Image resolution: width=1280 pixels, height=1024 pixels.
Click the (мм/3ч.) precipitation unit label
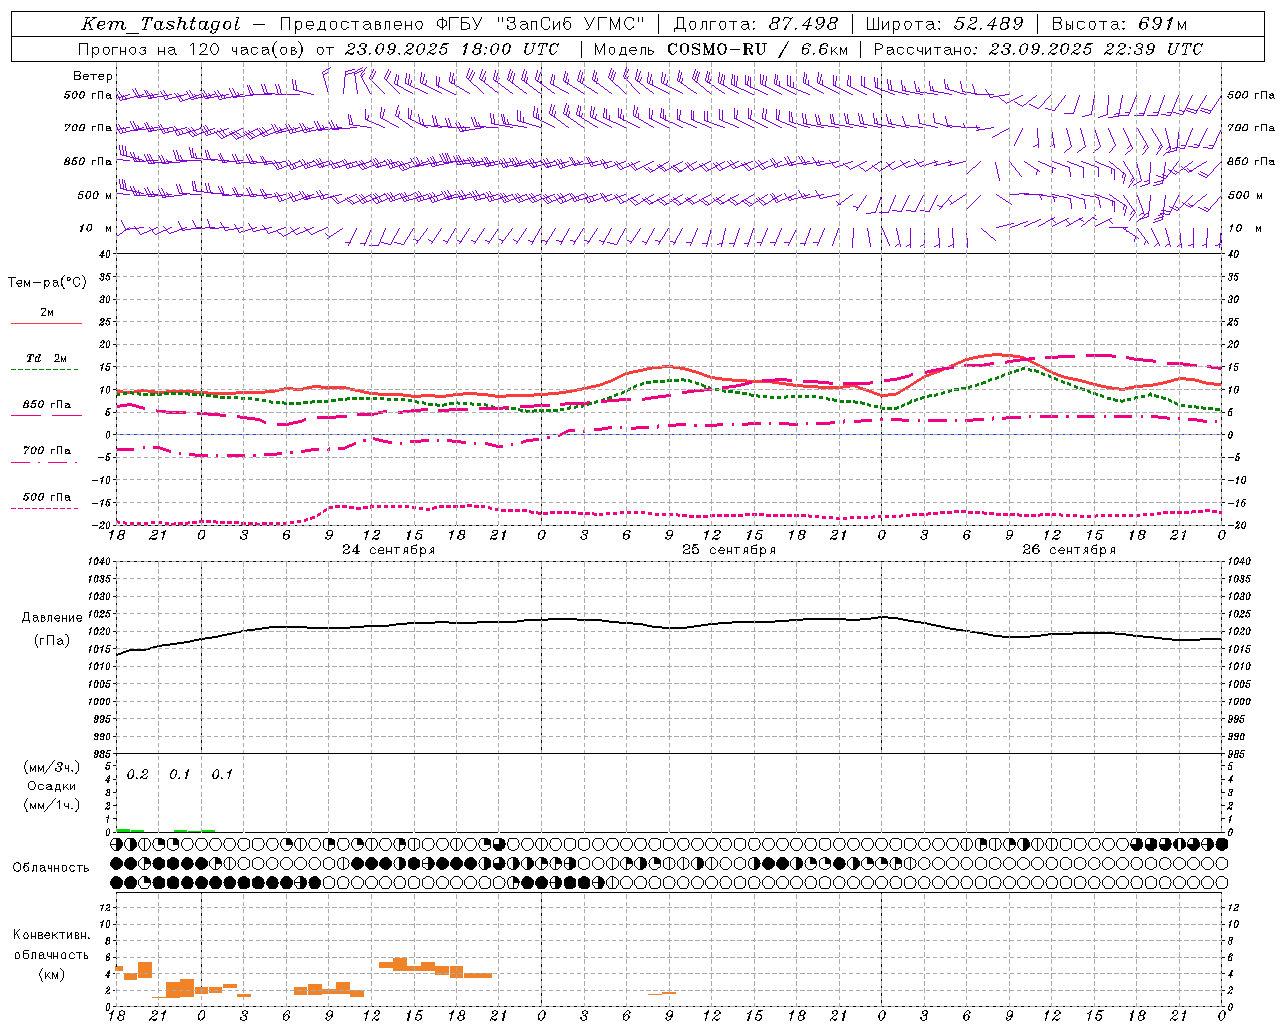(x=52, y=768)
